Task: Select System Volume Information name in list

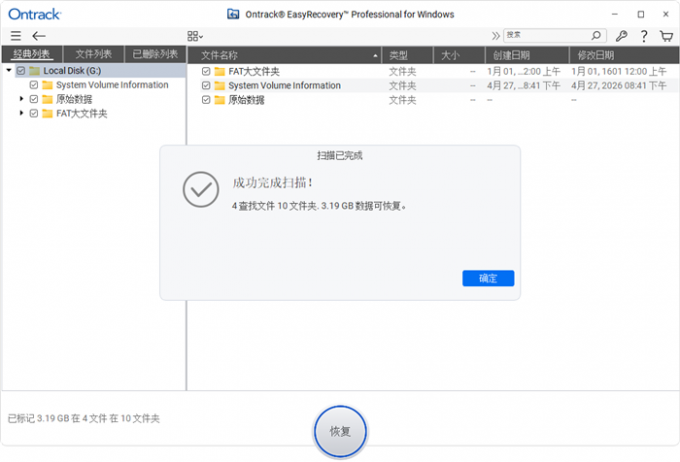Action: click(284, 86)
